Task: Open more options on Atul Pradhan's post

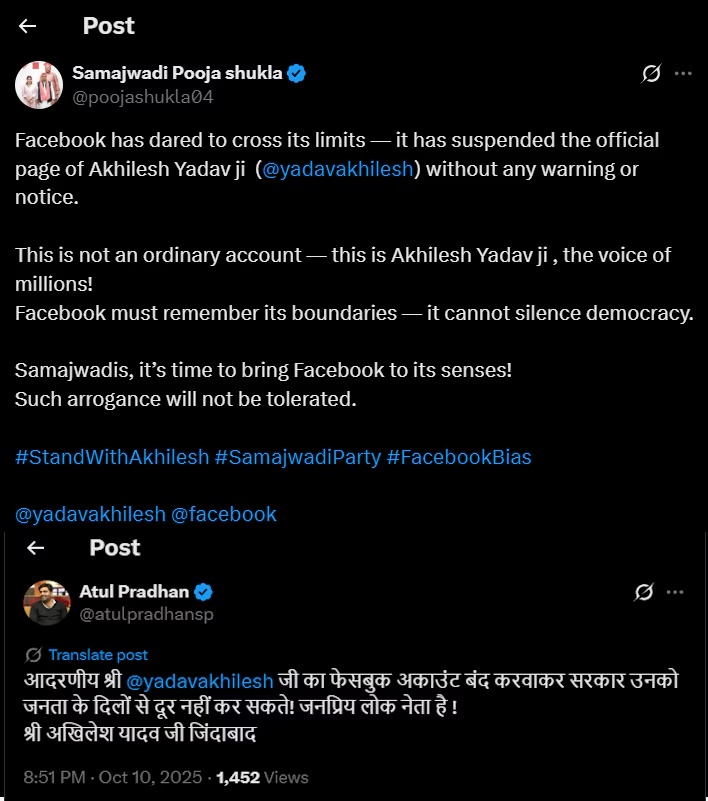Action: pyautogui.click(x=679, y=593)
